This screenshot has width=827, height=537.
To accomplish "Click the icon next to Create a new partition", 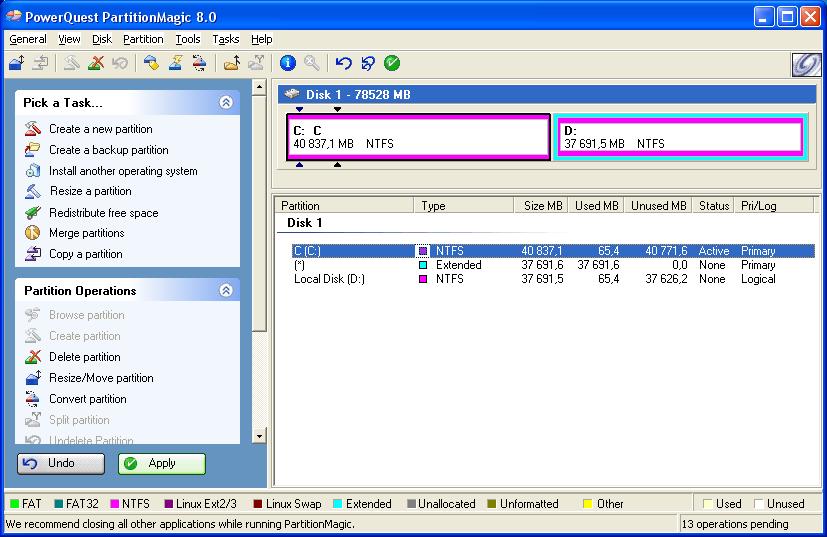I will pos(33,129).
